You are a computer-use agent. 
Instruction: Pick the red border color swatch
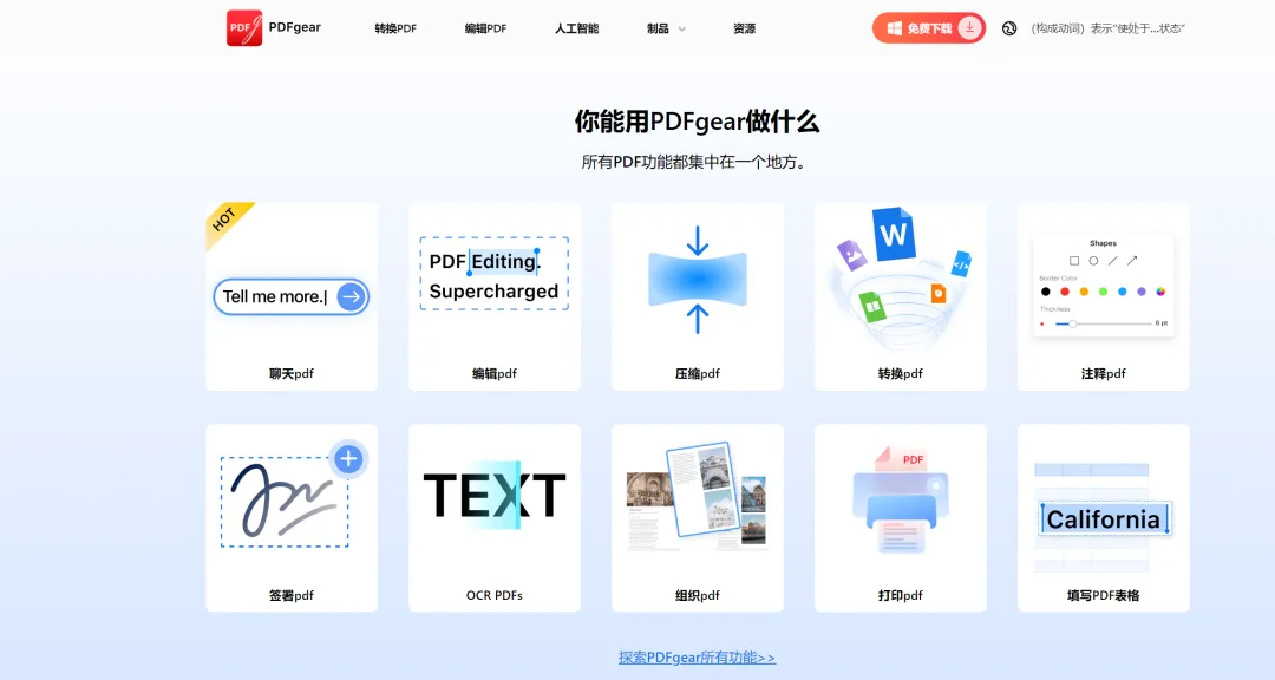(1064, 292)
